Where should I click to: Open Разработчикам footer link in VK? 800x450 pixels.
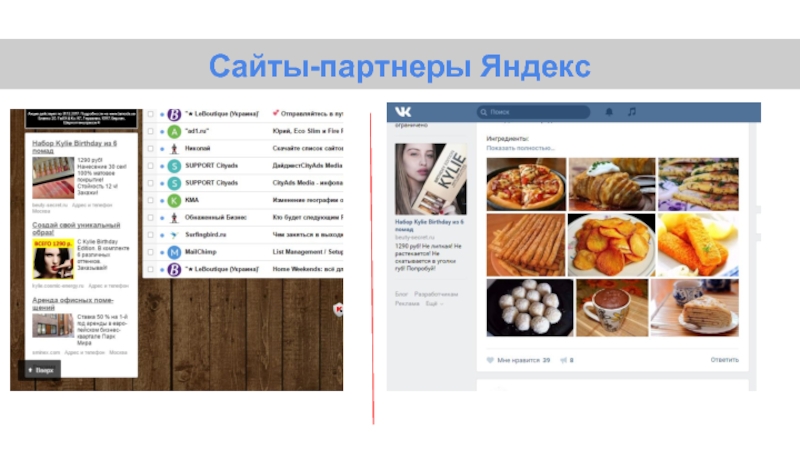point(436,294)
